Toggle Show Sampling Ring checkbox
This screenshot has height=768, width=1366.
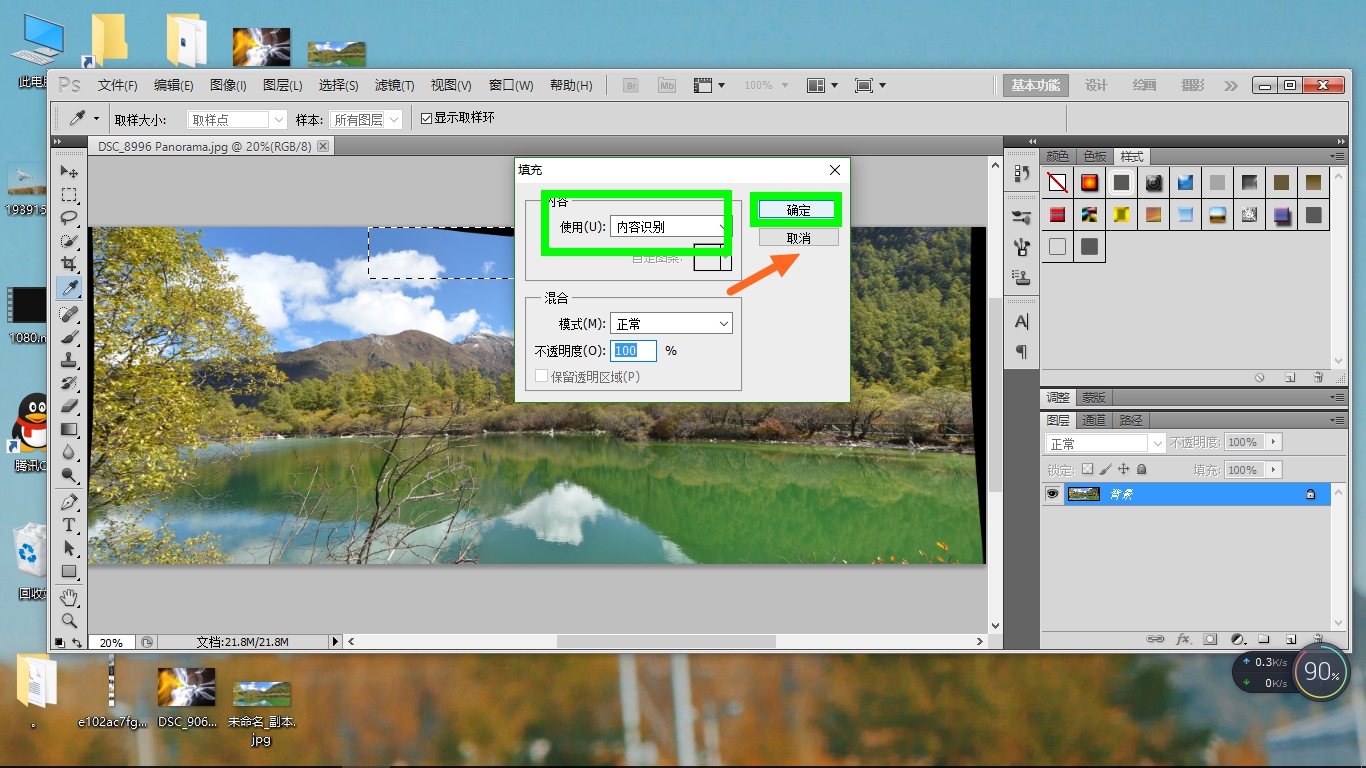tap(427, 118)
